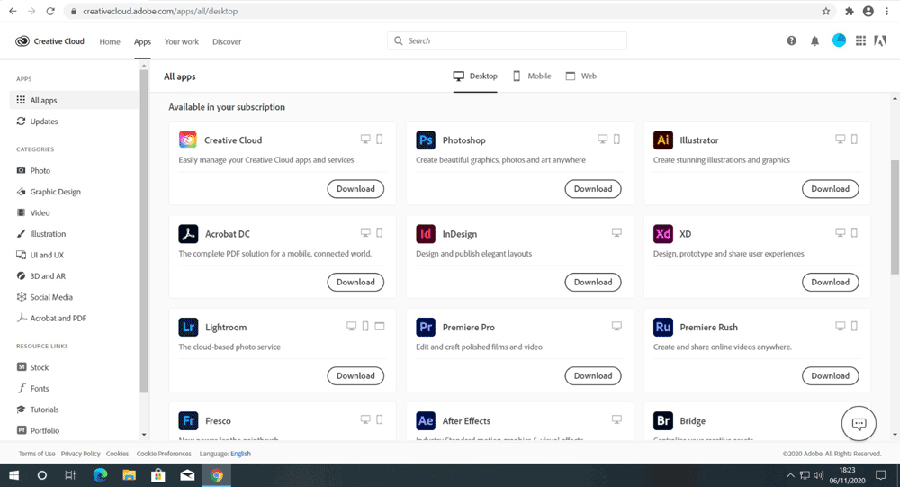
Task: Open the Acrobat and PDF category
Action: click(51, 318)
